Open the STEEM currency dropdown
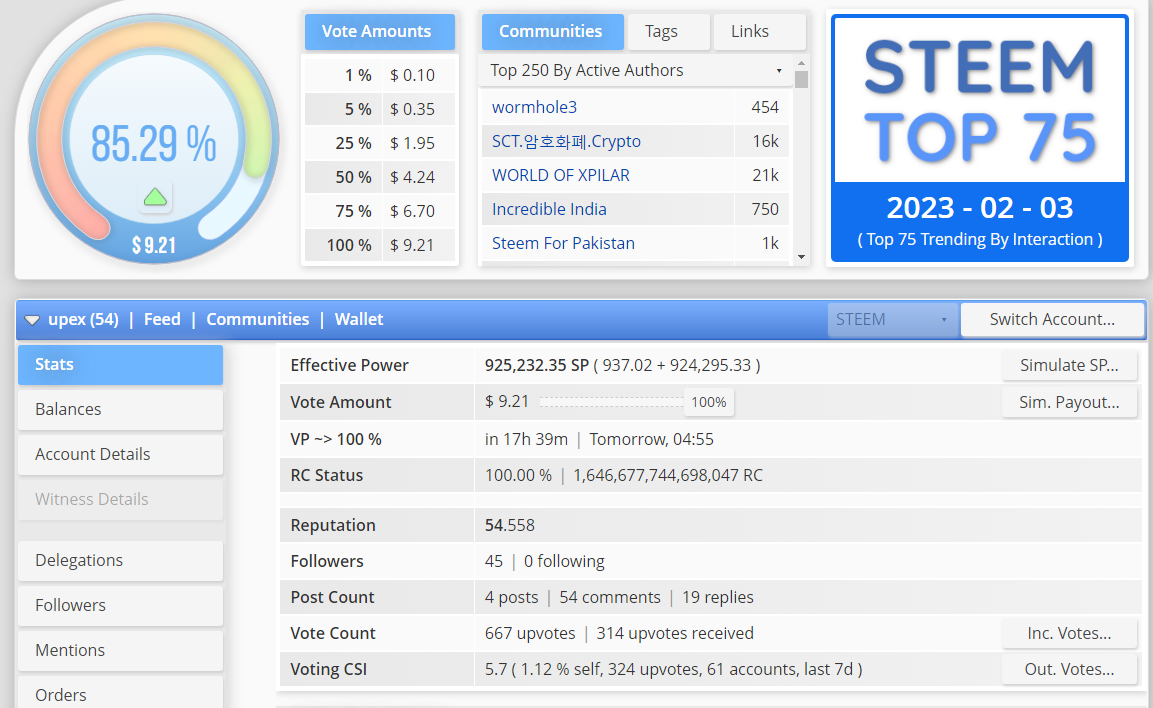 892,320
